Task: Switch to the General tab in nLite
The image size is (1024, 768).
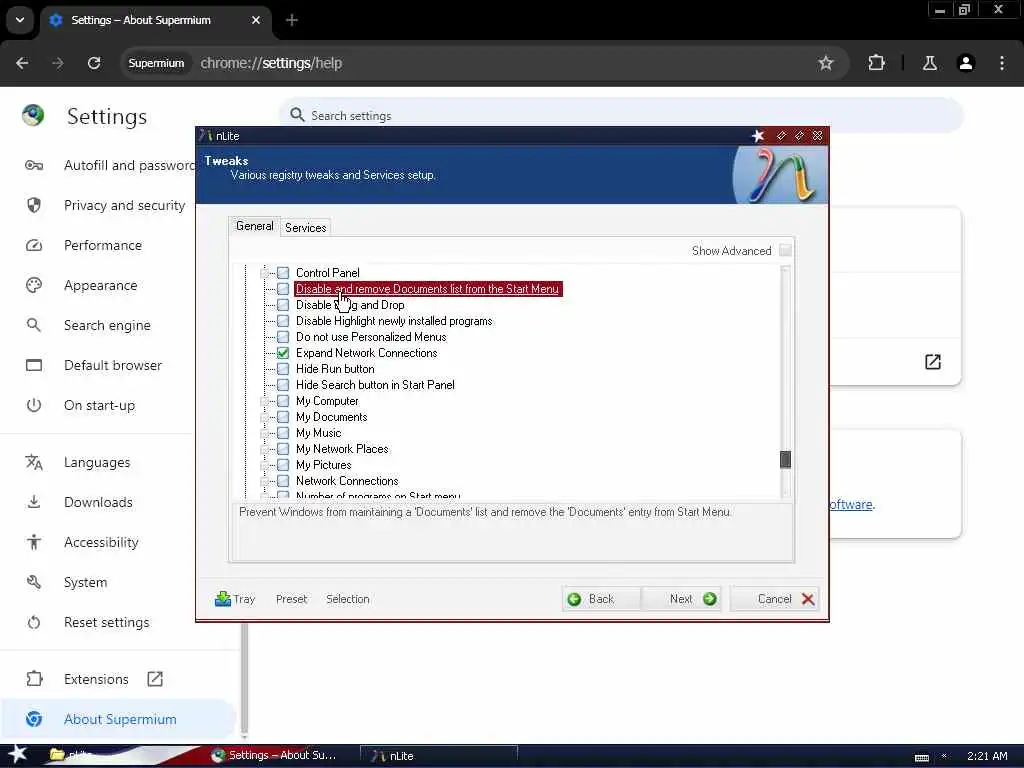Action: (x=255, y=226)
